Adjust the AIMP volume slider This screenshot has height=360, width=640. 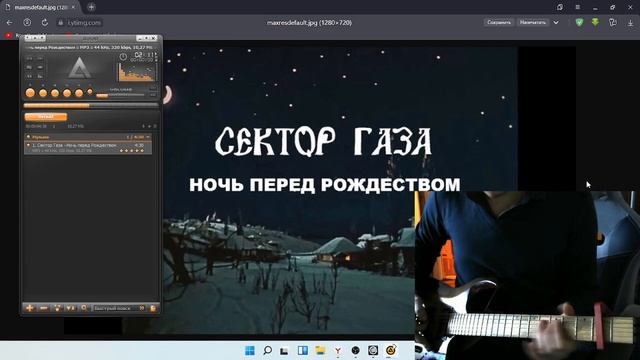120,95
